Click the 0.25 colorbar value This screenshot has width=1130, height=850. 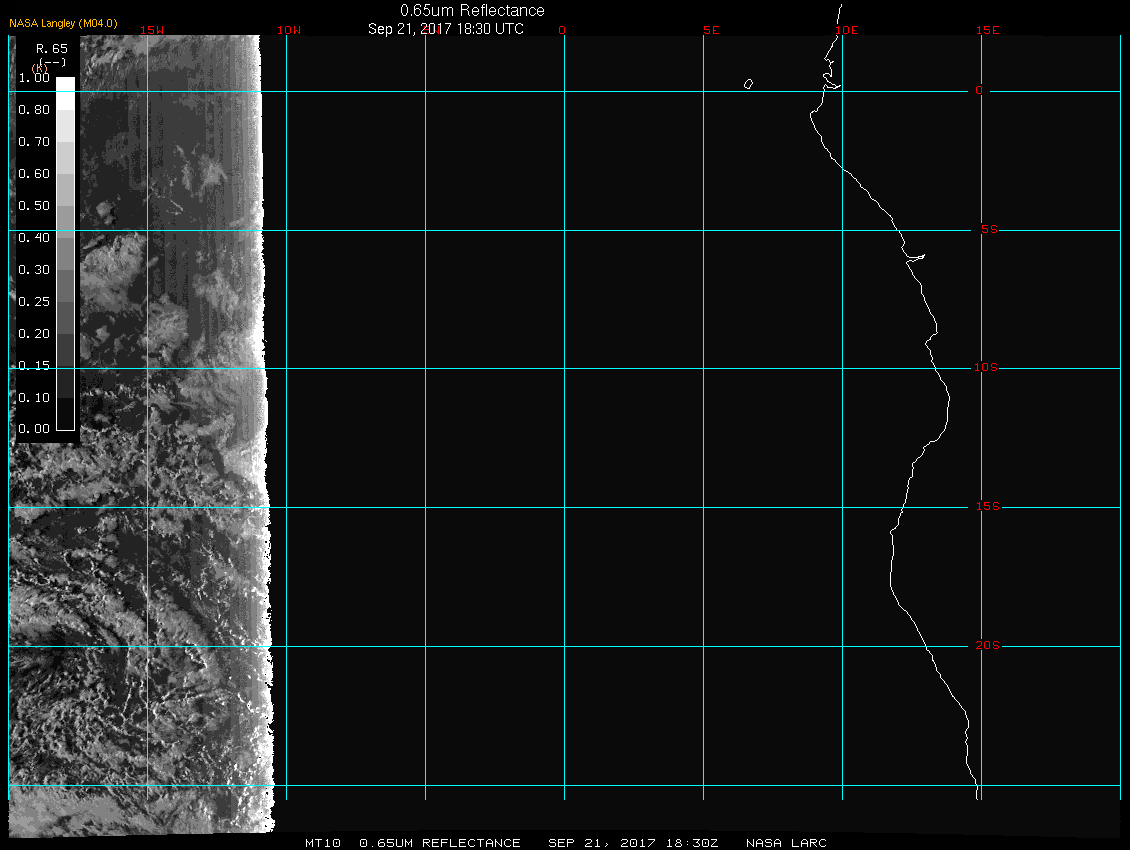pyautogui.click(x=34, y=301)
